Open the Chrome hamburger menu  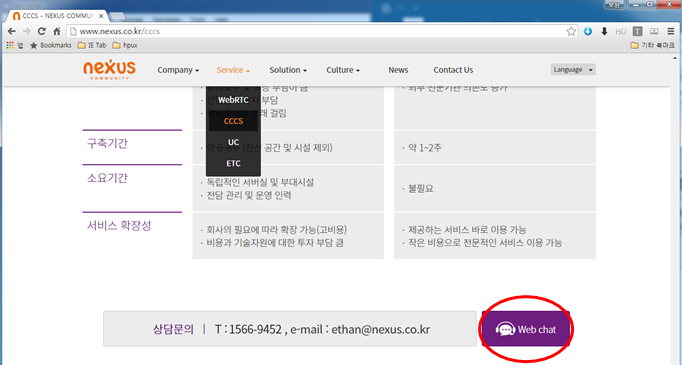[x=670, y=31]
